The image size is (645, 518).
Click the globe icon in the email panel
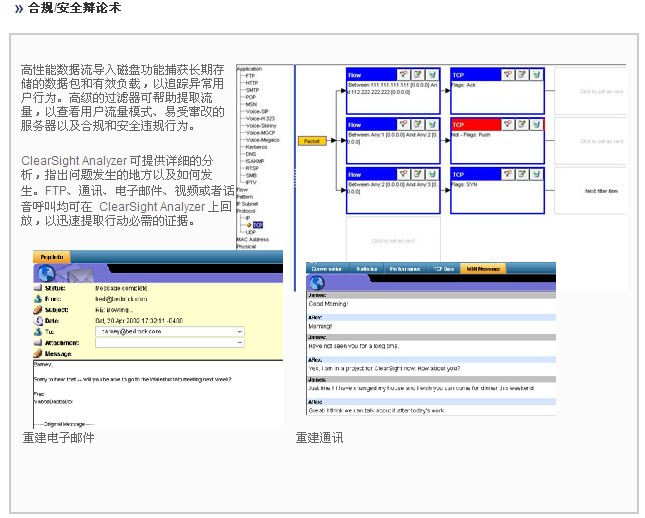tap(45, 273)
